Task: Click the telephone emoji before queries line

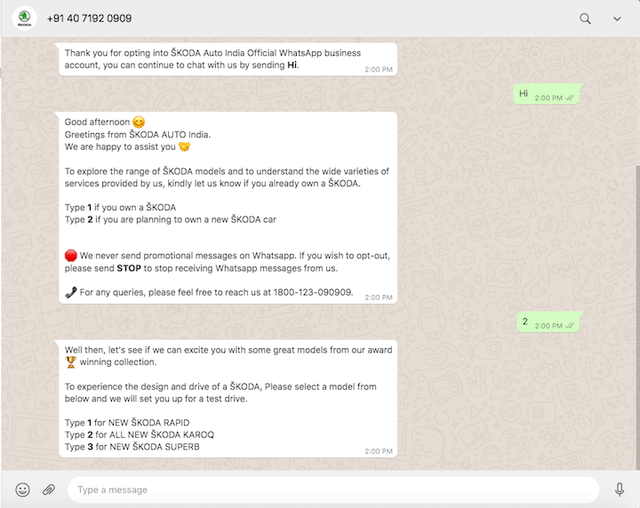Action: 71,292
